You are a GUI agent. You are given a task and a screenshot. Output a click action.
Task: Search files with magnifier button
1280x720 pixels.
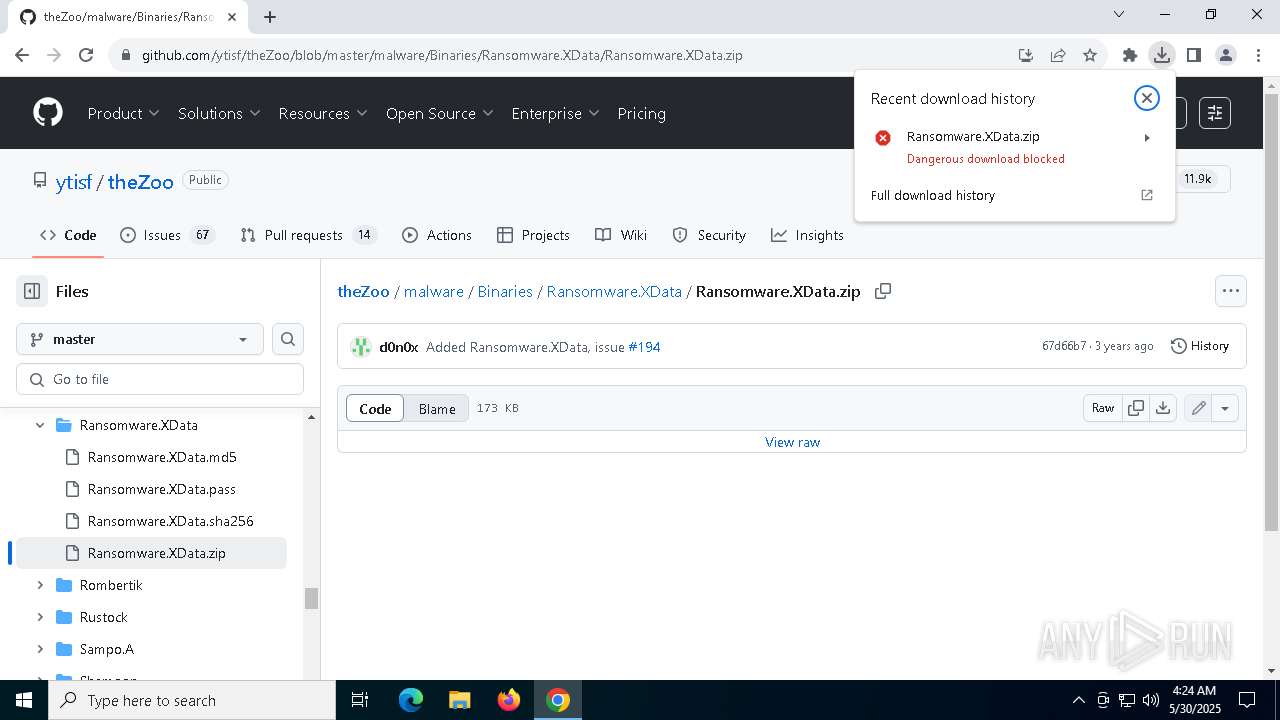[288, 339]
